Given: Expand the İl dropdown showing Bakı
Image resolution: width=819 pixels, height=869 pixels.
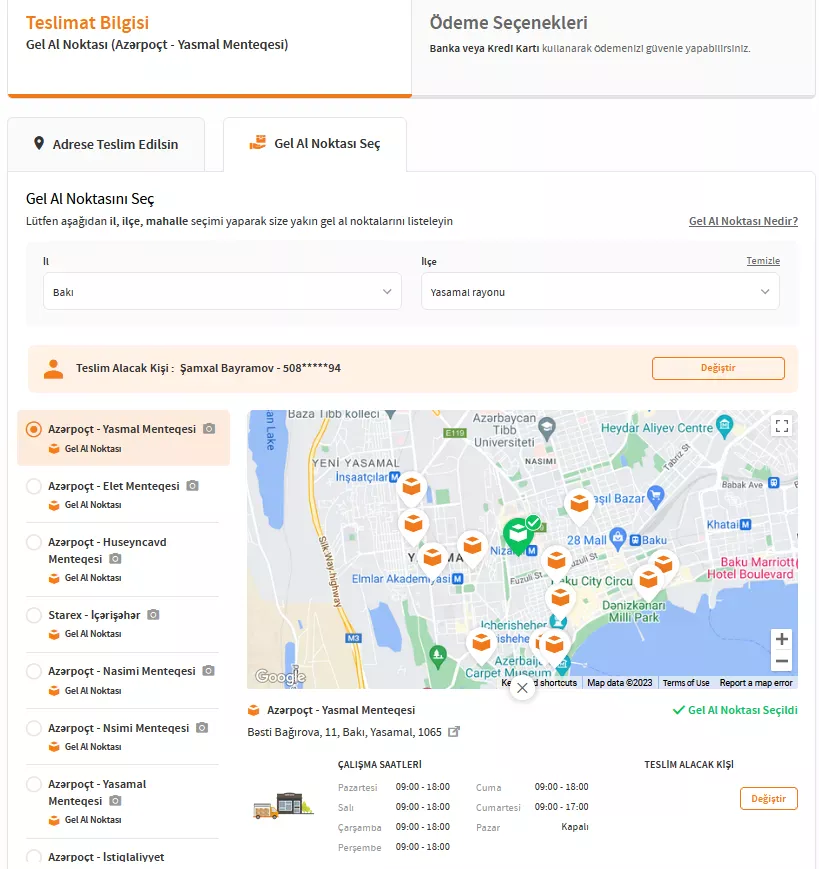Looking at the screenshot, I should coord(221,292).
